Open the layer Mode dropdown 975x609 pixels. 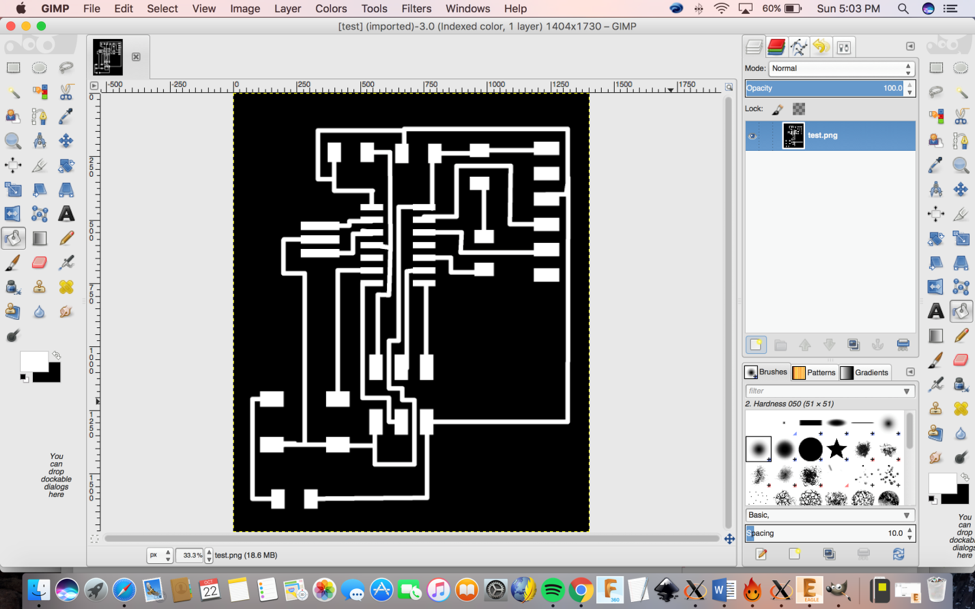coord(841,69)
